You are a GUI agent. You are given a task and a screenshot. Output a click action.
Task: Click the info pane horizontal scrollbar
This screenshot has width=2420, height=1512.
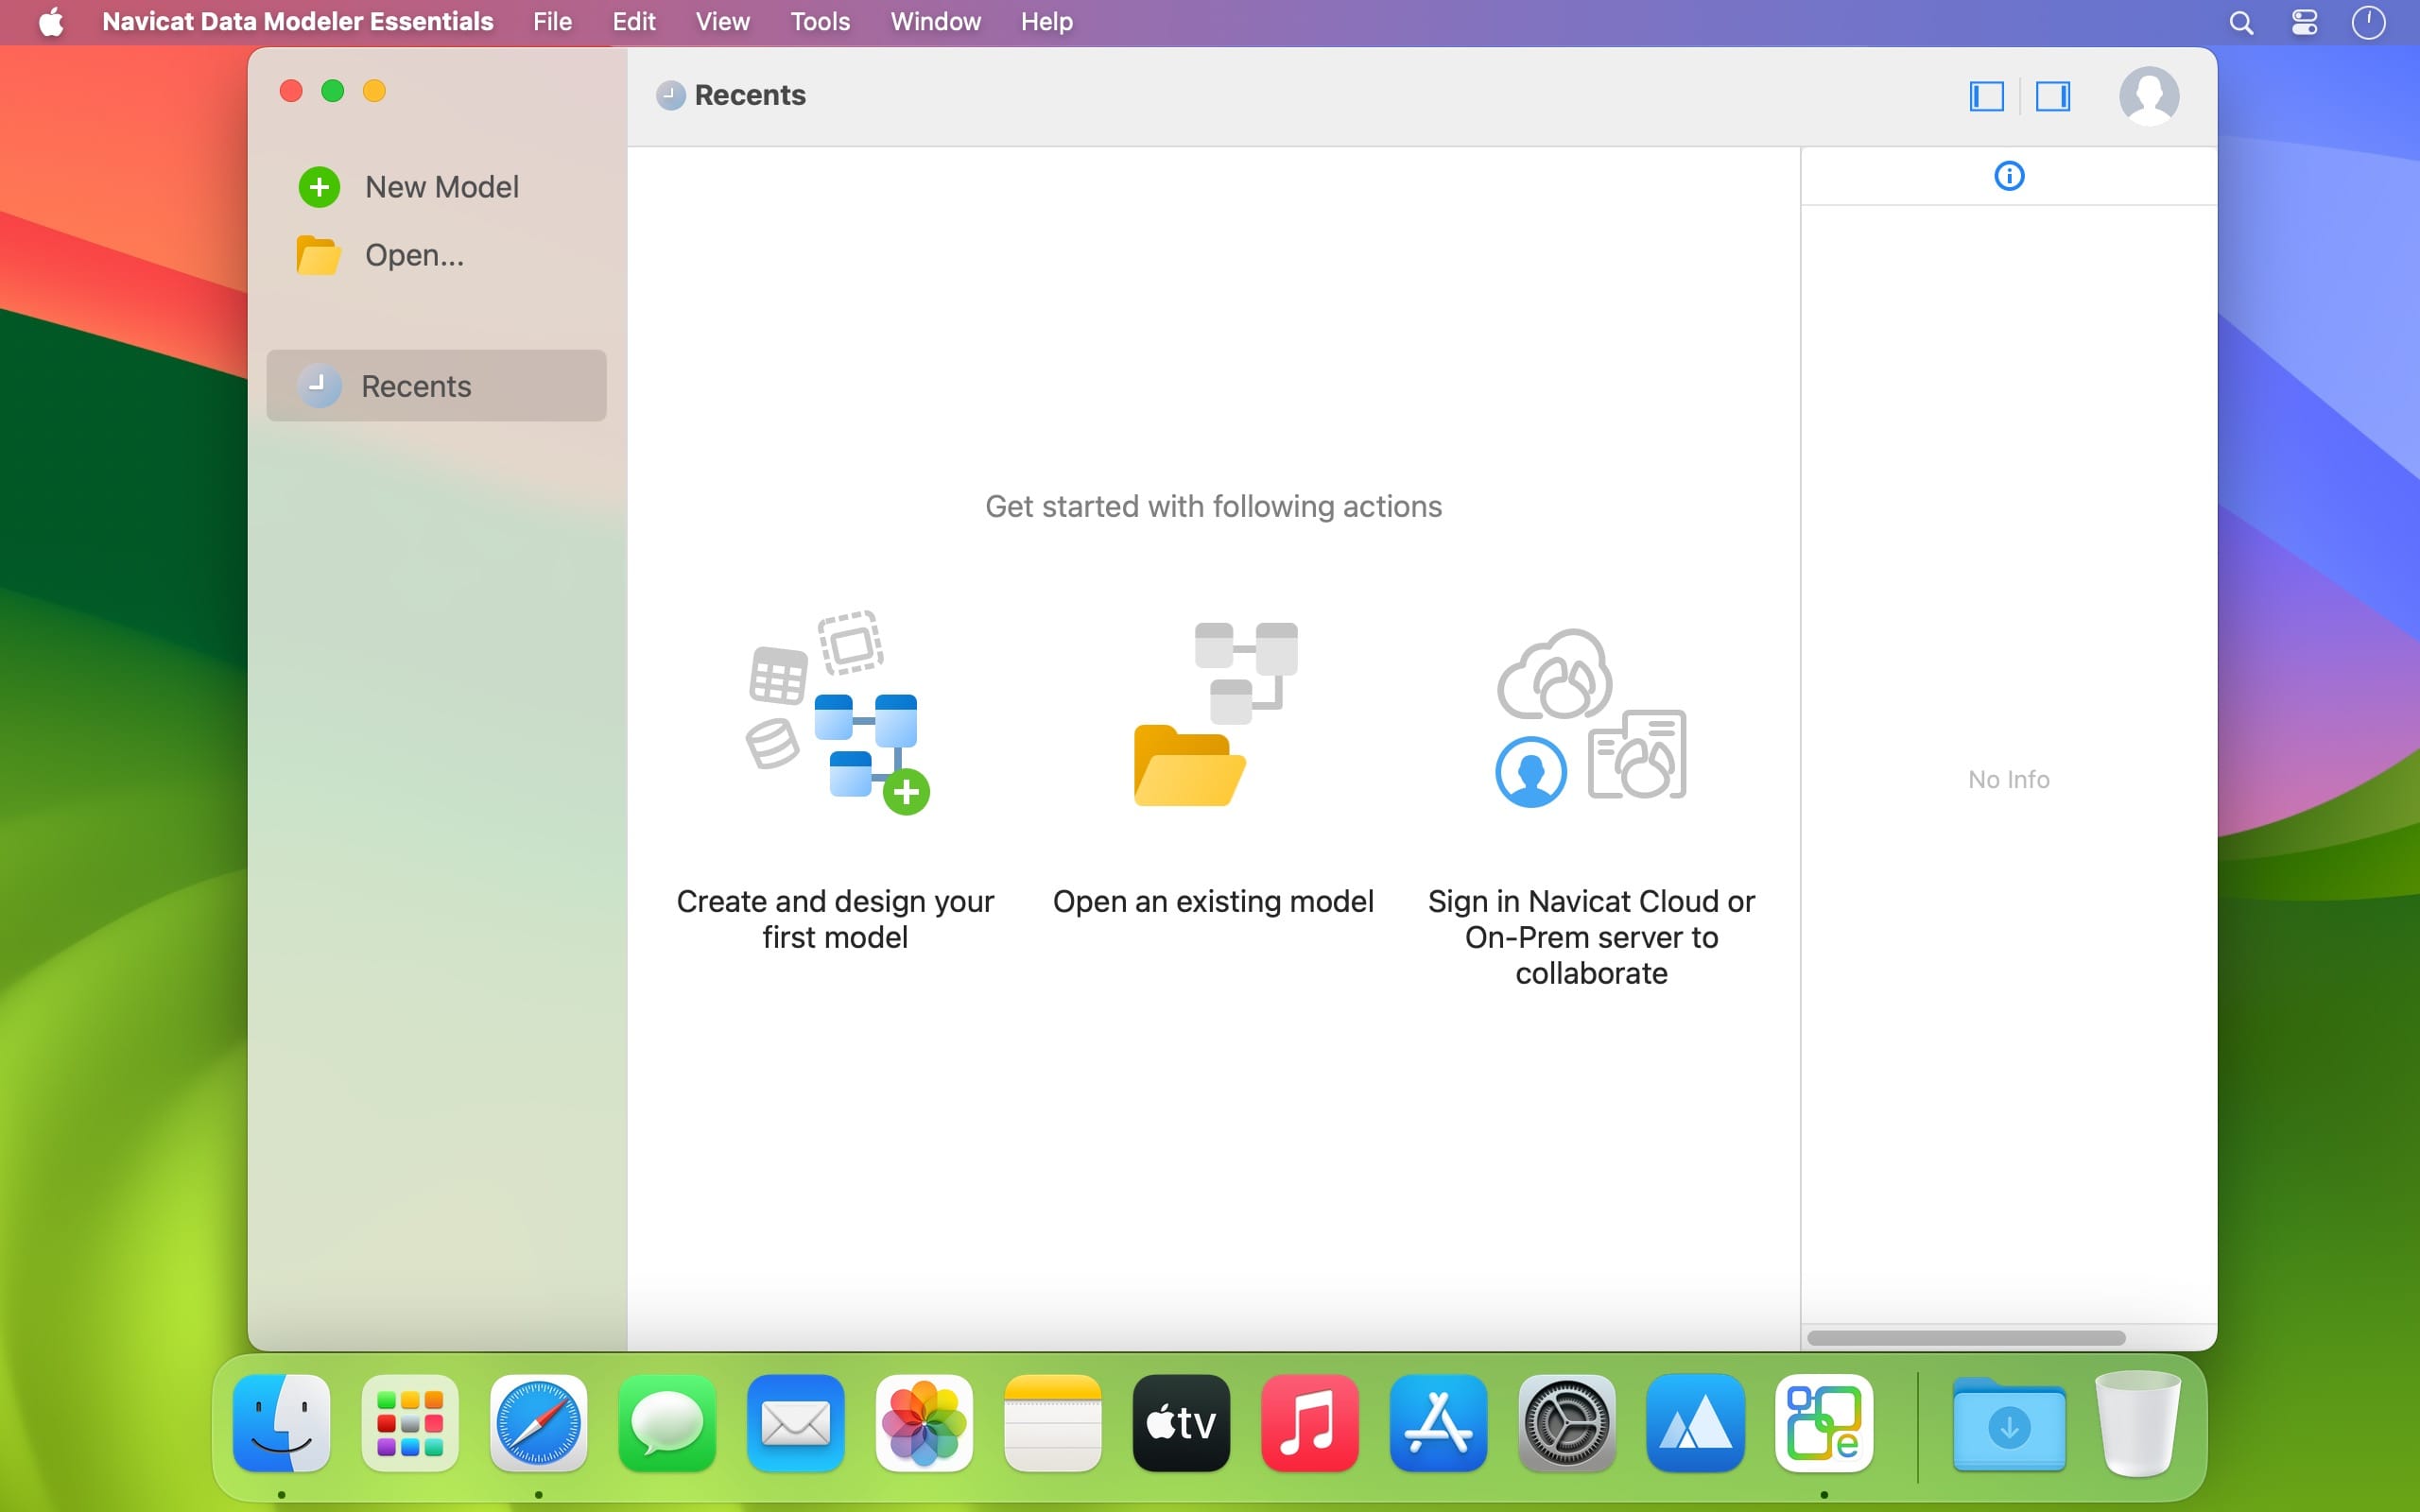pyautogui.click(x=1965, y=1338)
